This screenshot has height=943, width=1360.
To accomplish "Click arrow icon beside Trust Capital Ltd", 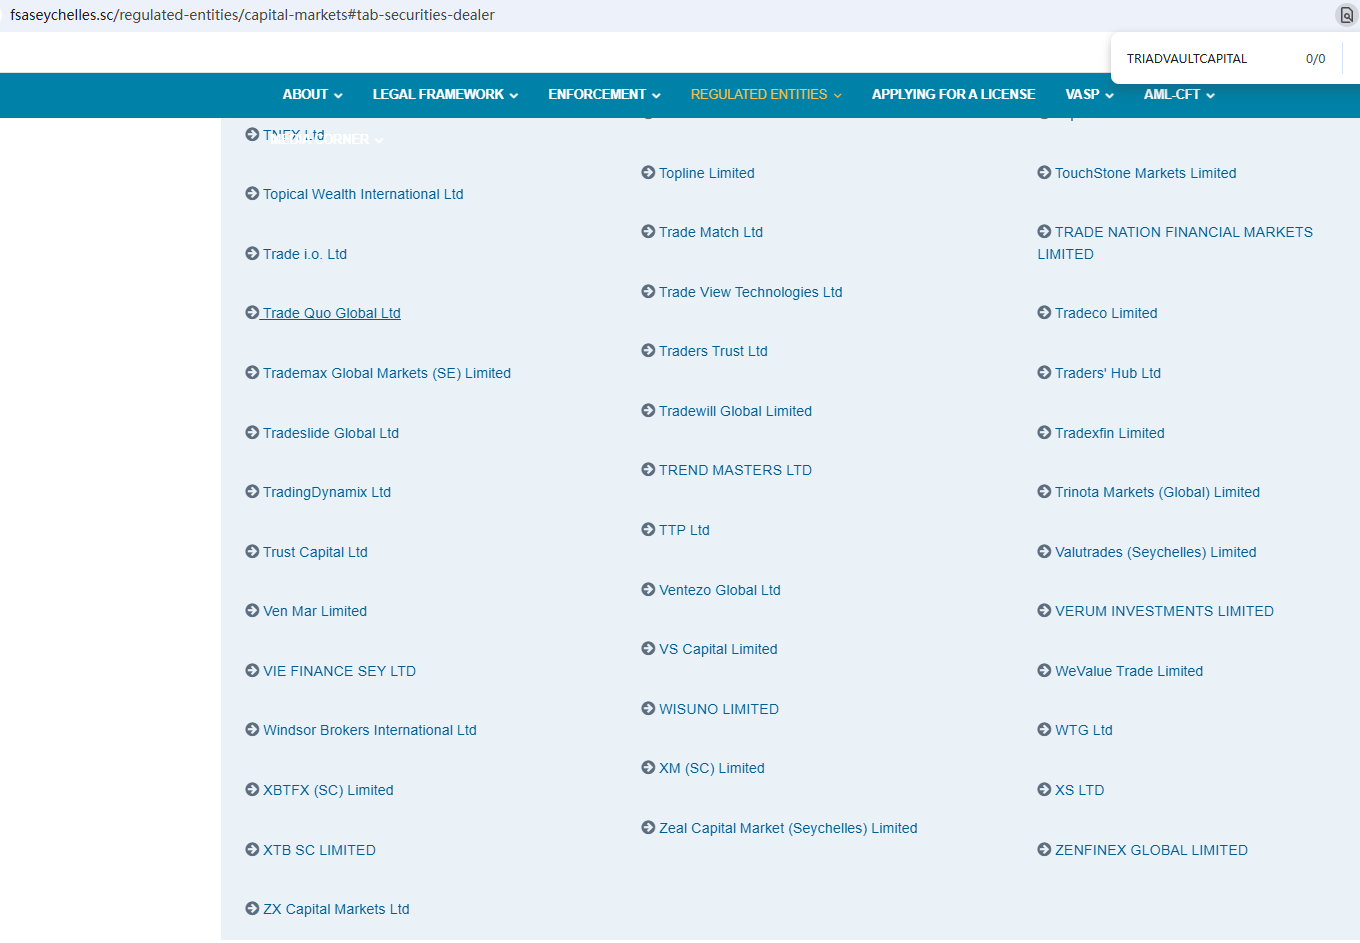I will tap(252, 552).
